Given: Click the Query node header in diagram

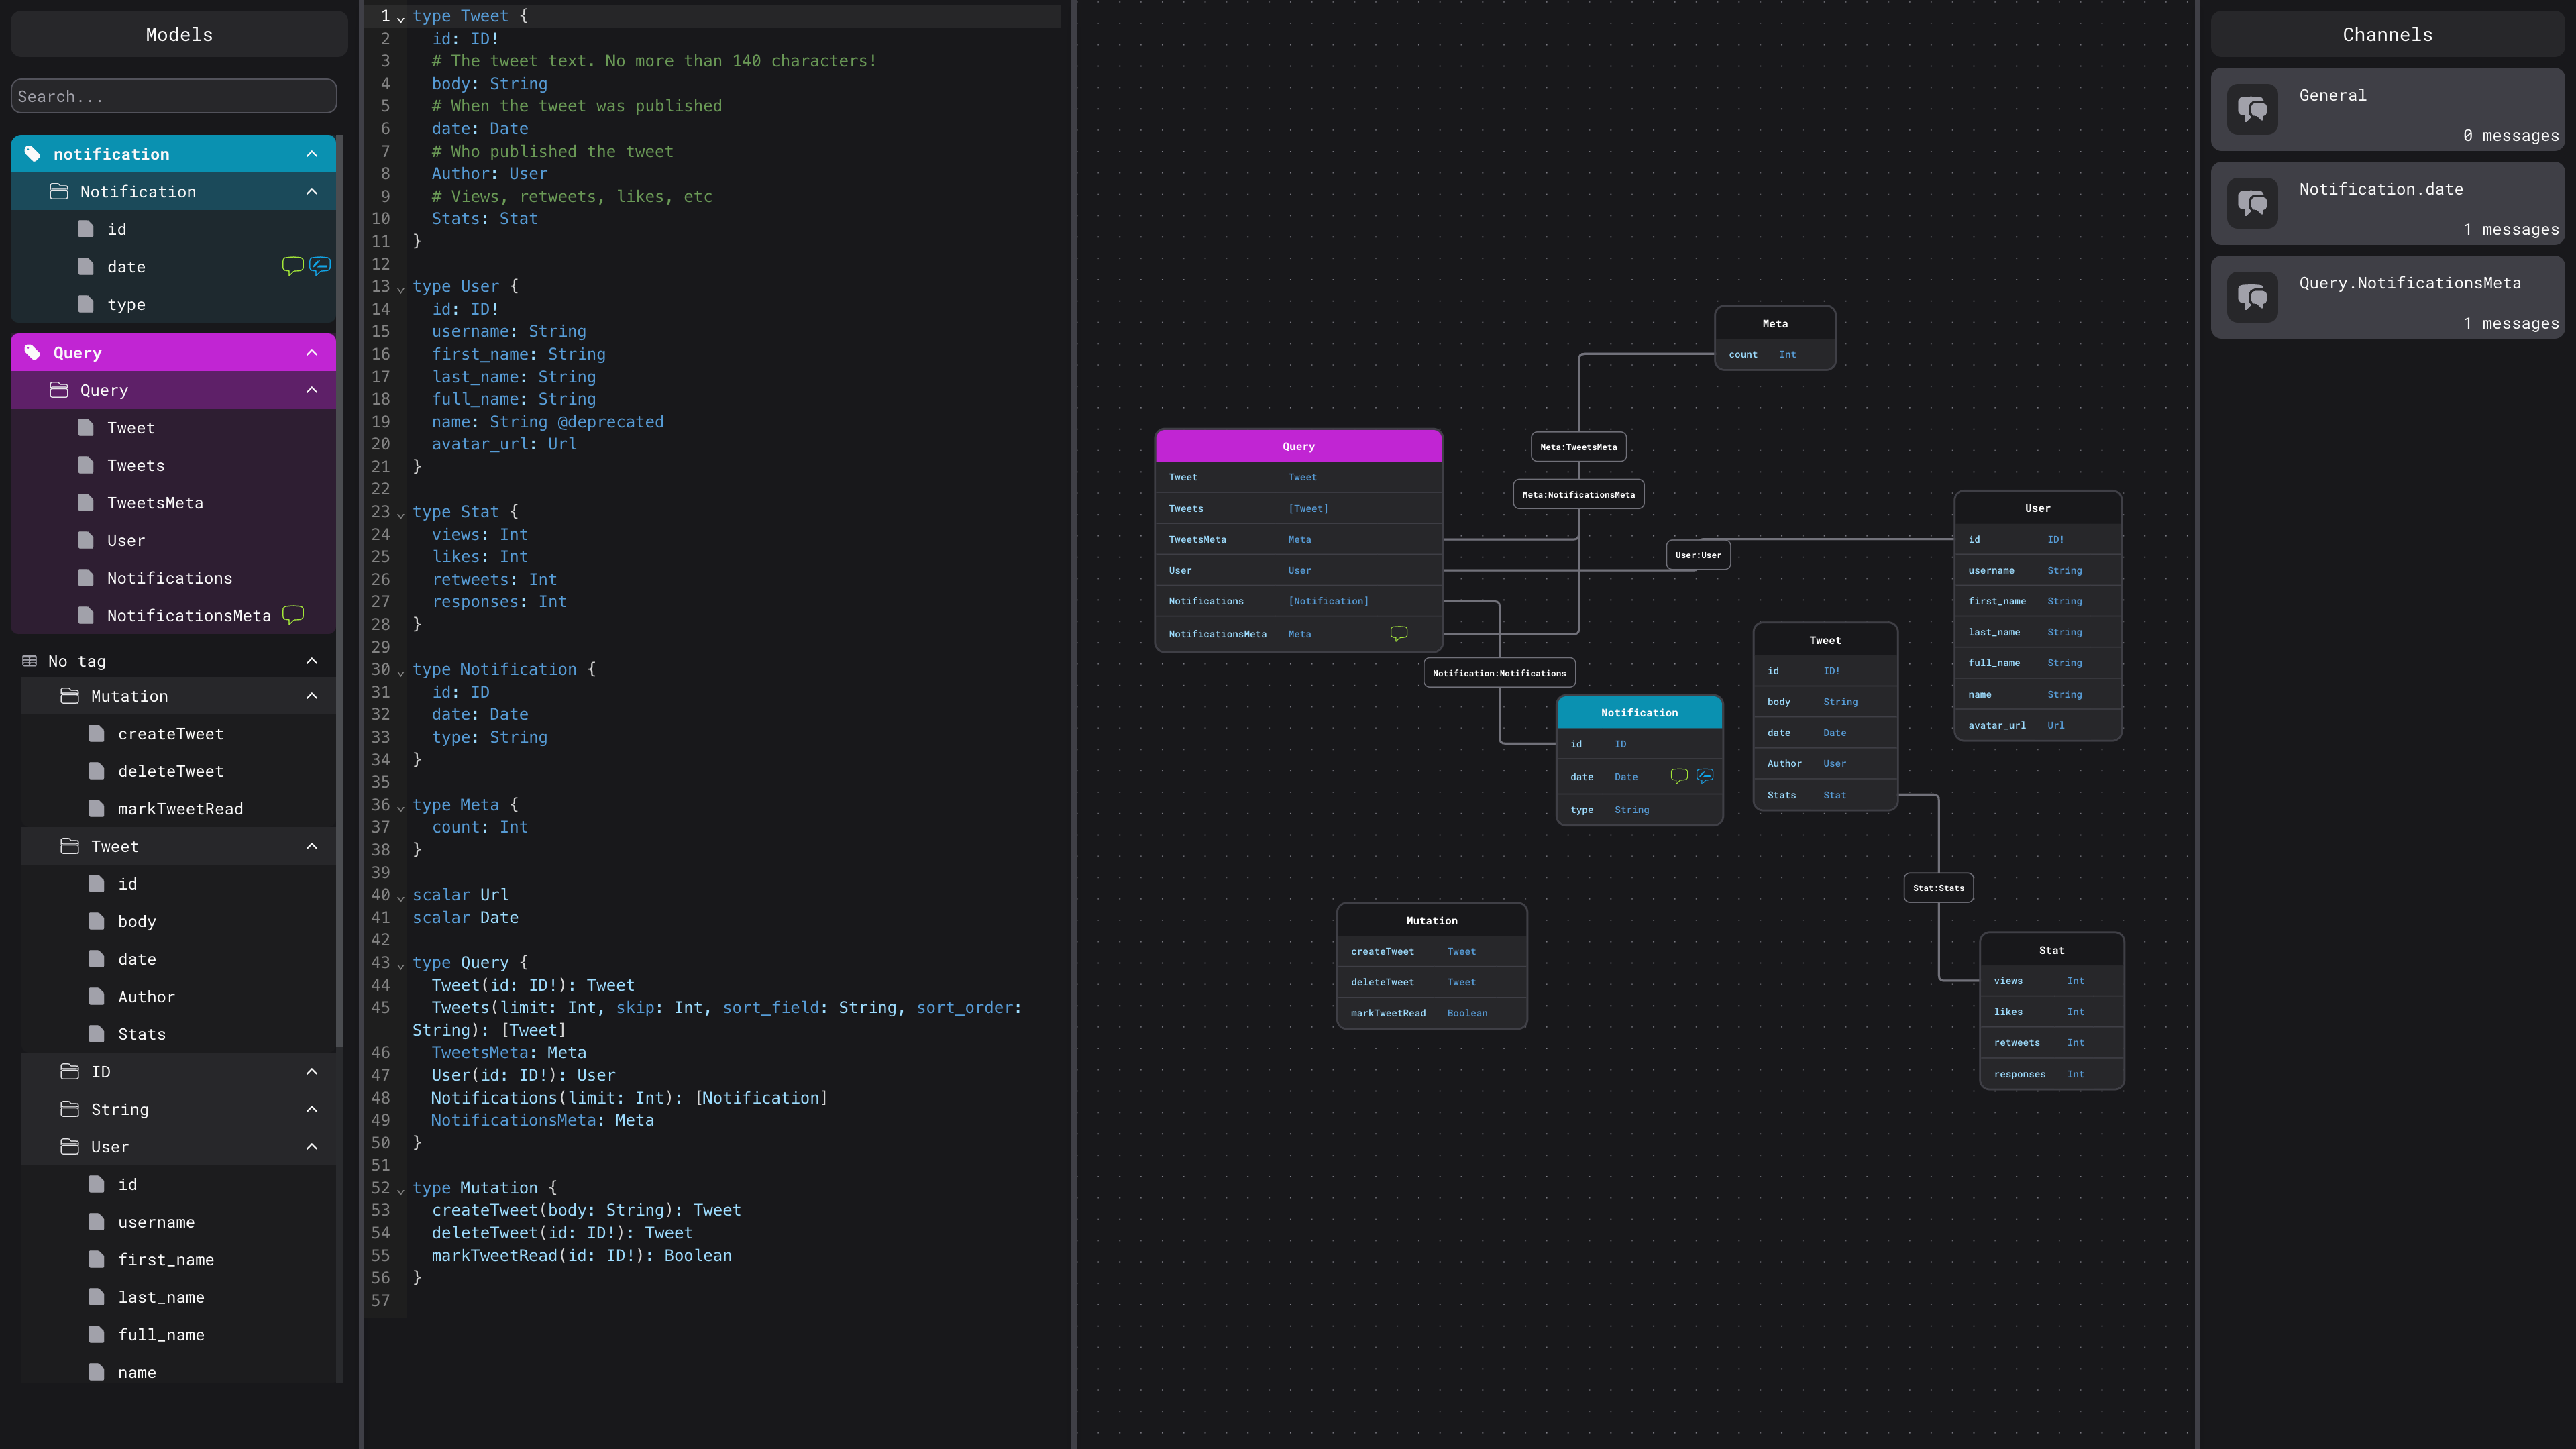Looking at the screenshot, I should [x=1298, y=446].
